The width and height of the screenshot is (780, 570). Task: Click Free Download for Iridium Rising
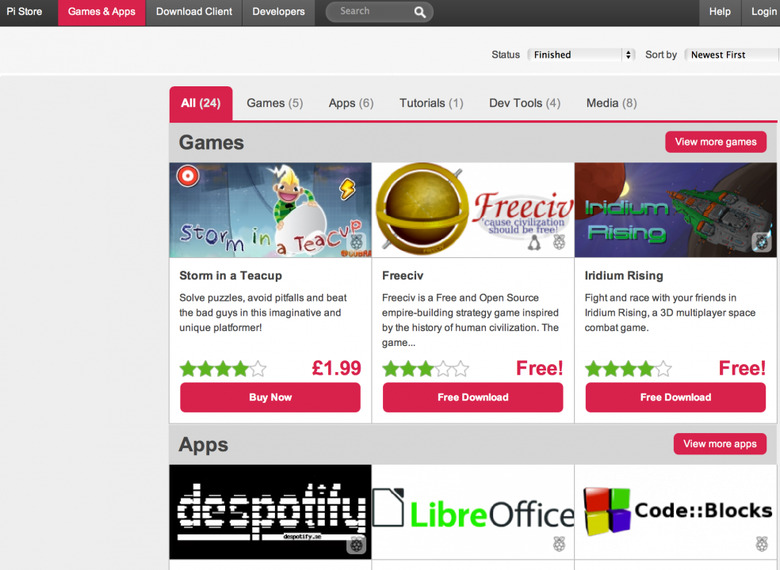tap(676, 397)
